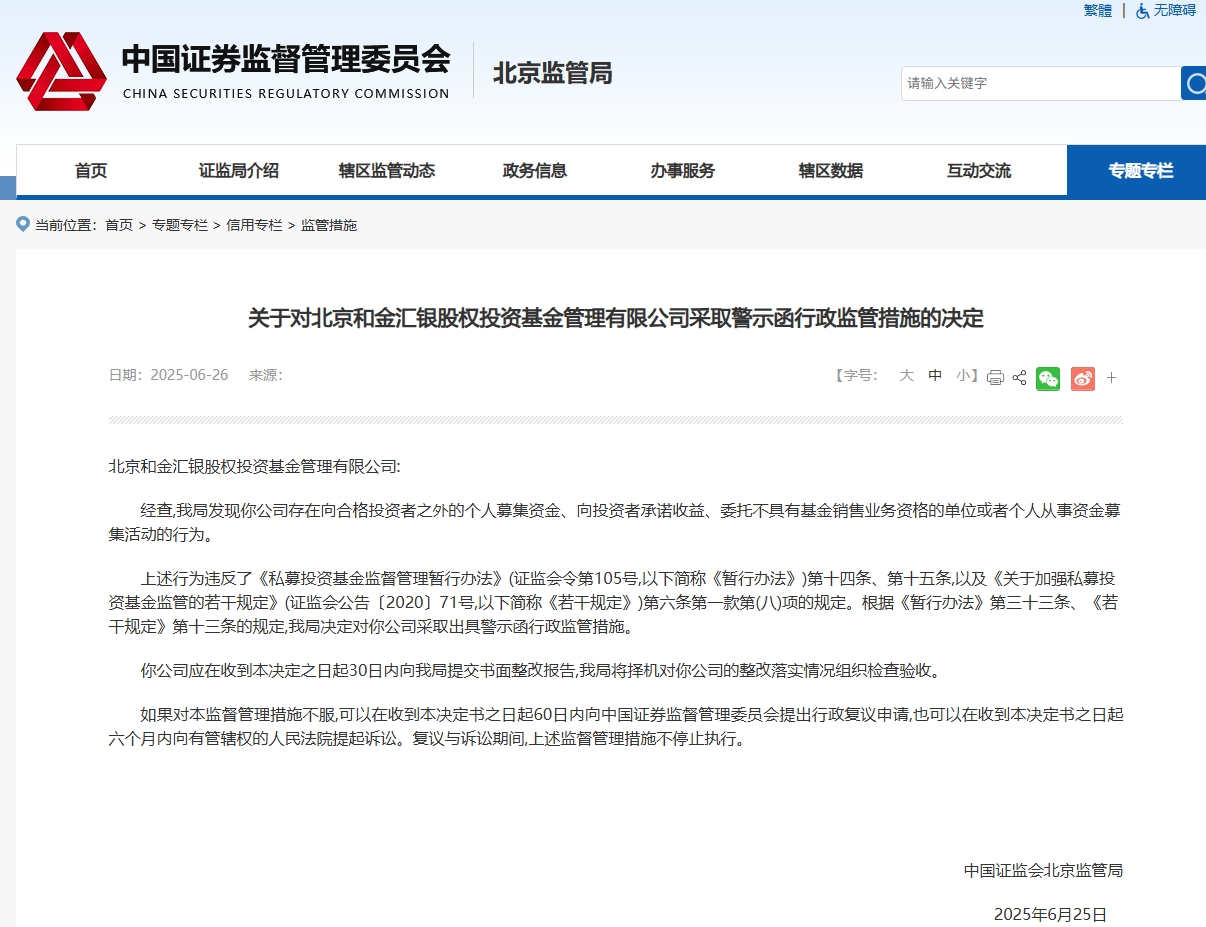Set font size to 中
The height and width of the screenshot is (927, 1206).
935,375
